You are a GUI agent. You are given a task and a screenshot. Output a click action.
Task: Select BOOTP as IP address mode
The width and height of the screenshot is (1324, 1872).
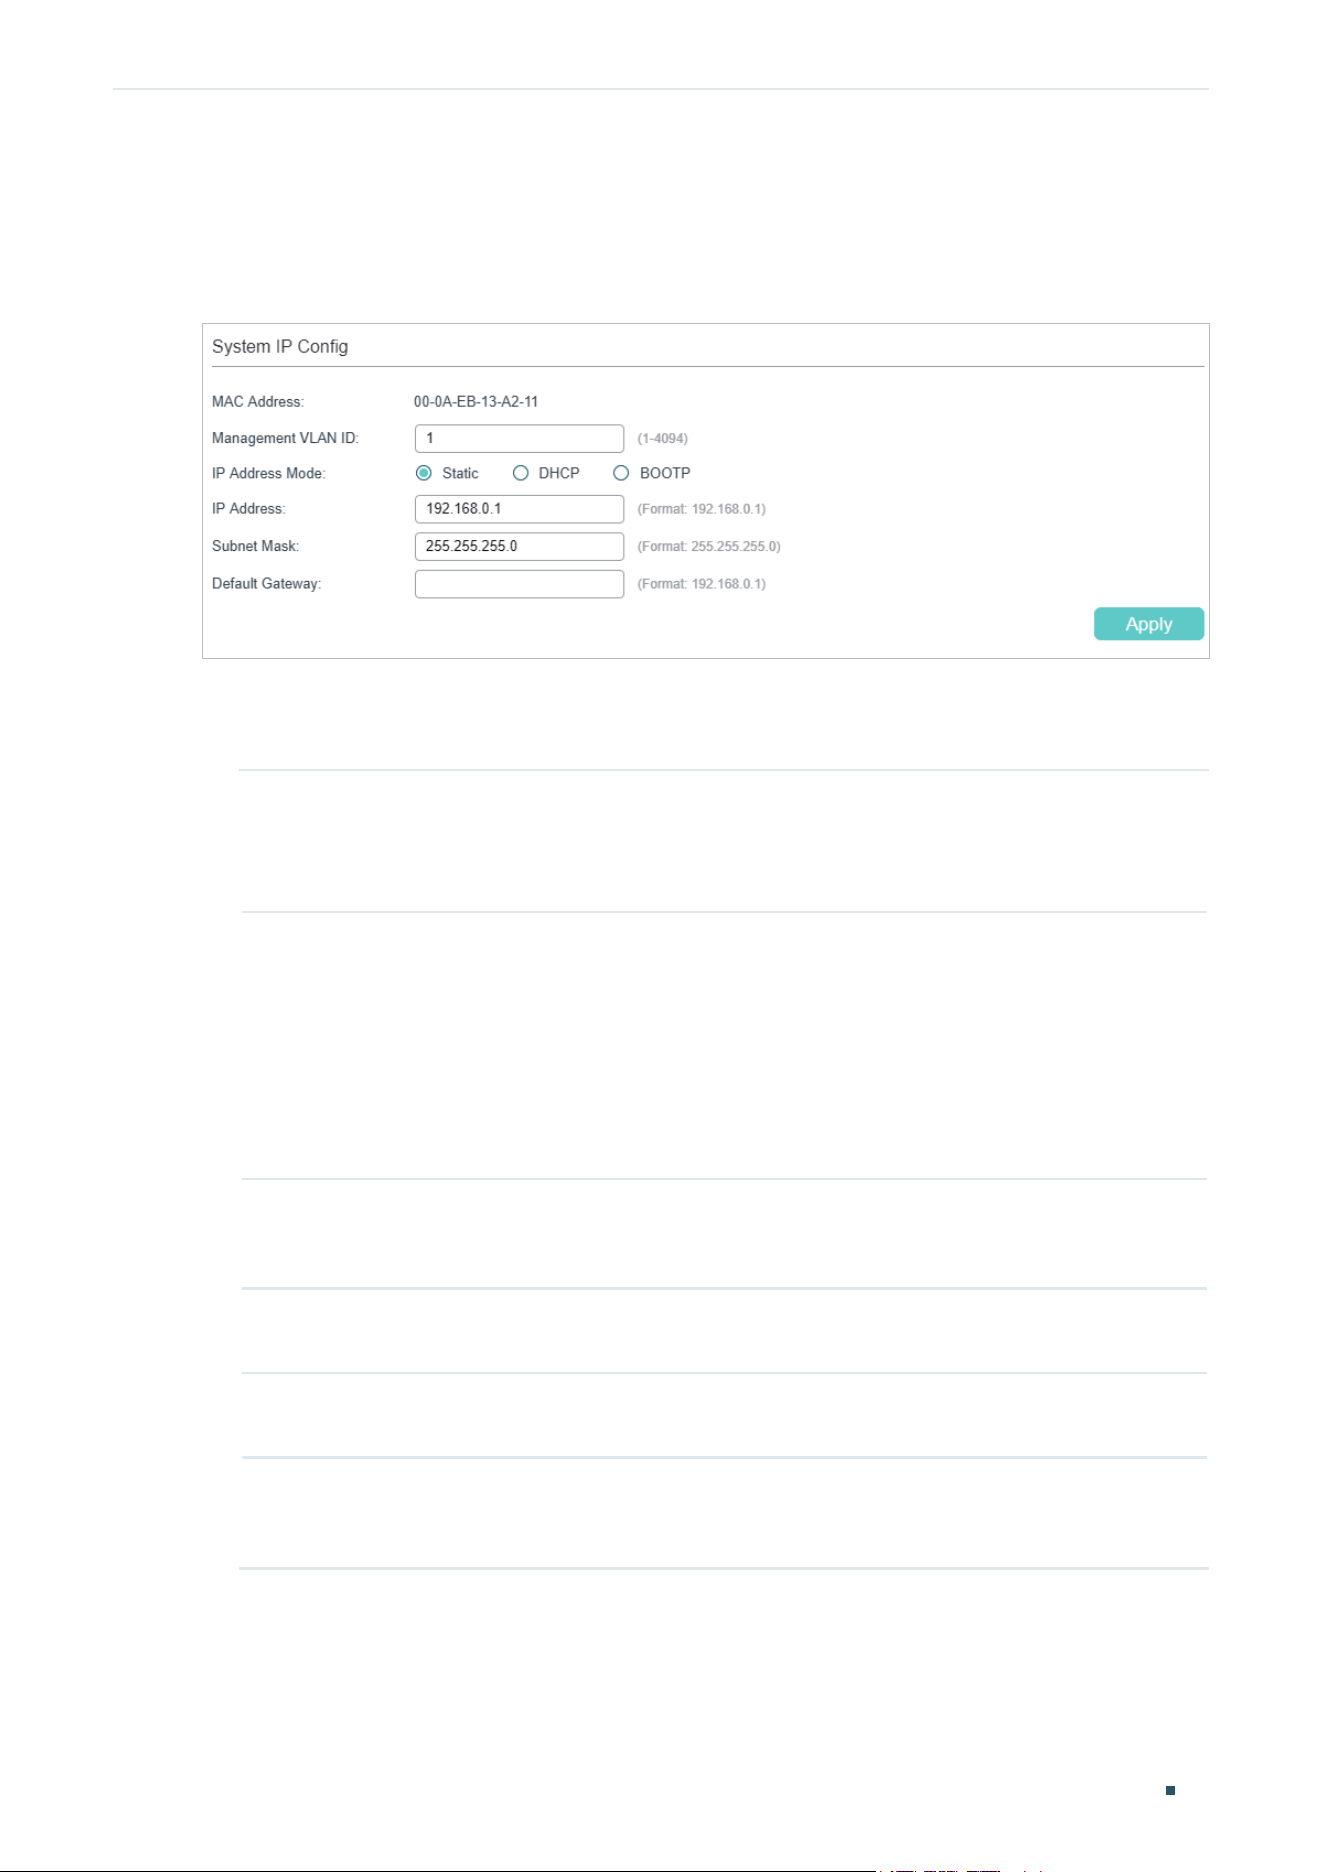pyautogui.click(x=621, y=473)
